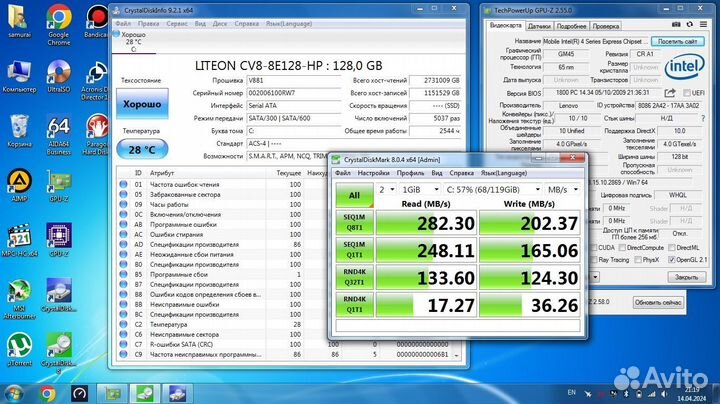Run the SEQ1M Q1T1 test button
Viewport: 720px width, 404px height.
click(354, 250)
